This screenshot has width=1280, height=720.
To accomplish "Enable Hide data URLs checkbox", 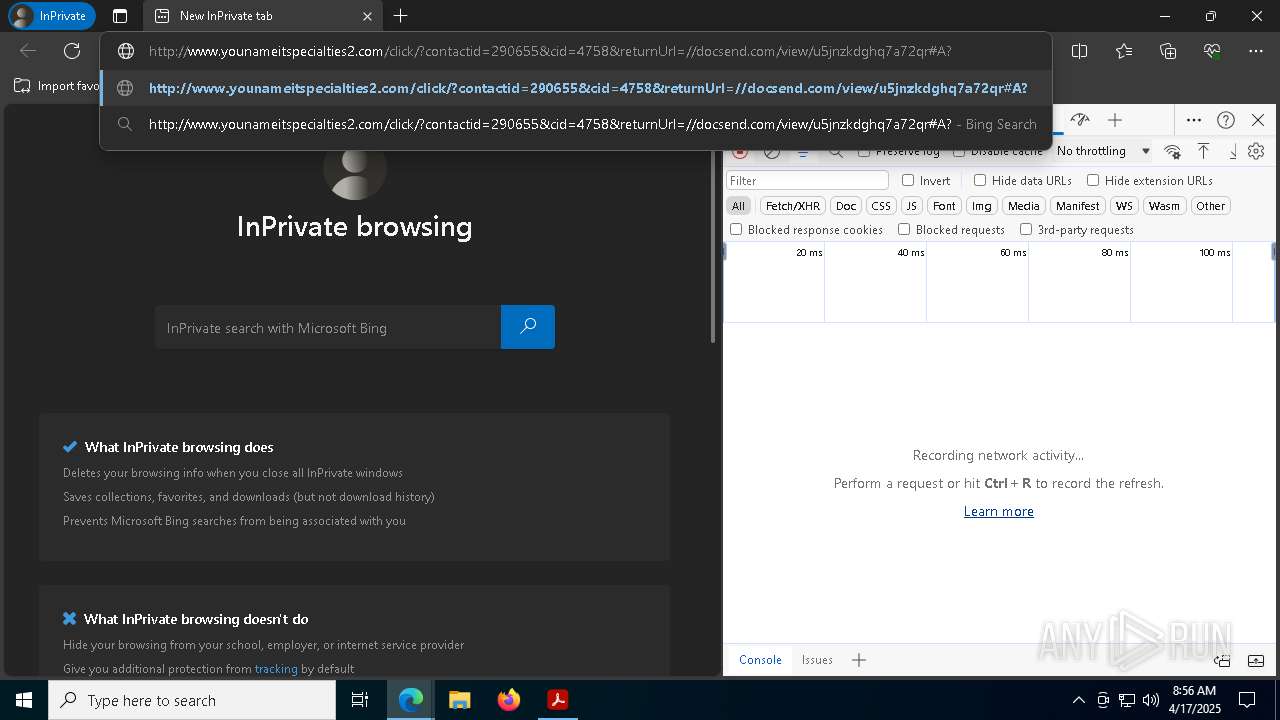I will click(980, 181).
